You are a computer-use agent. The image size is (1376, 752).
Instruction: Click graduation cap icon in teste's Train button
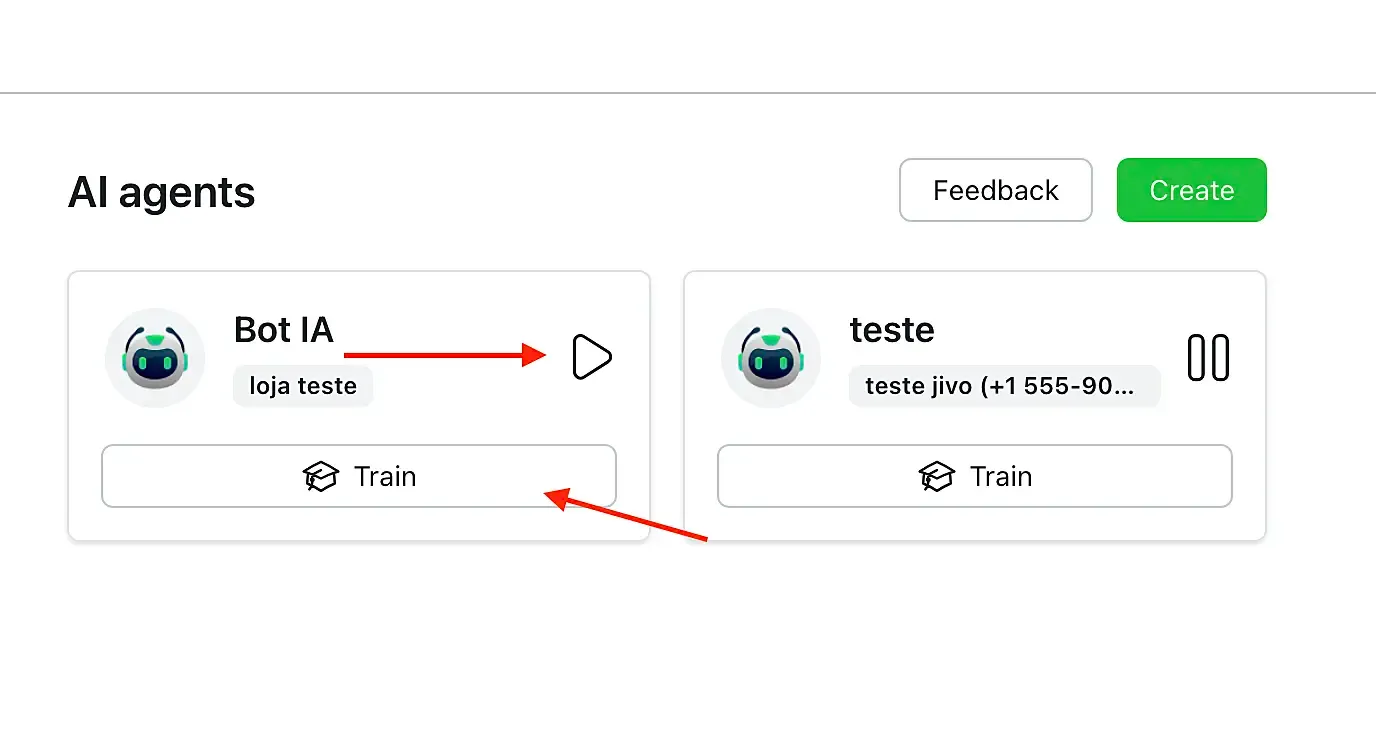[937, 476]
